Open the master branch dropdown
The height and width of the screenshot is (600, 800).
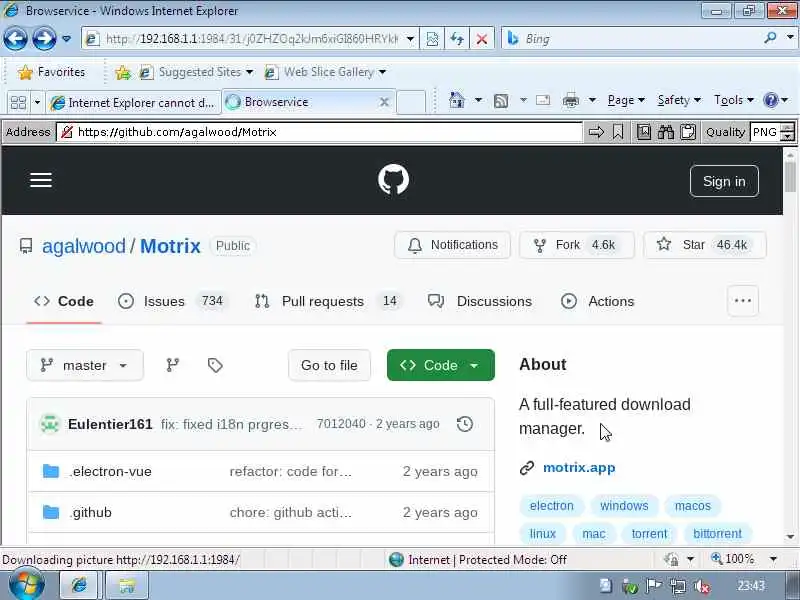click(85, 365)
